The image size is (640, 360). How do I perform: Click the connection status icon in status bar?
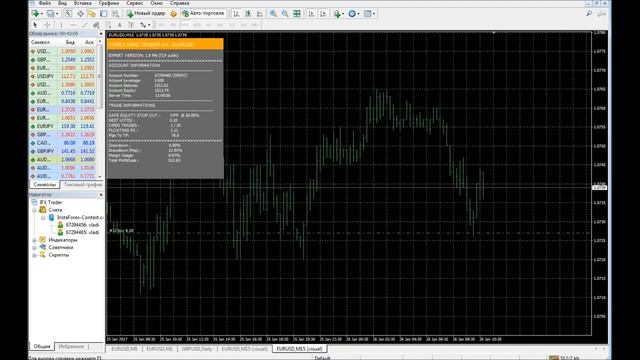coord(554,358)
